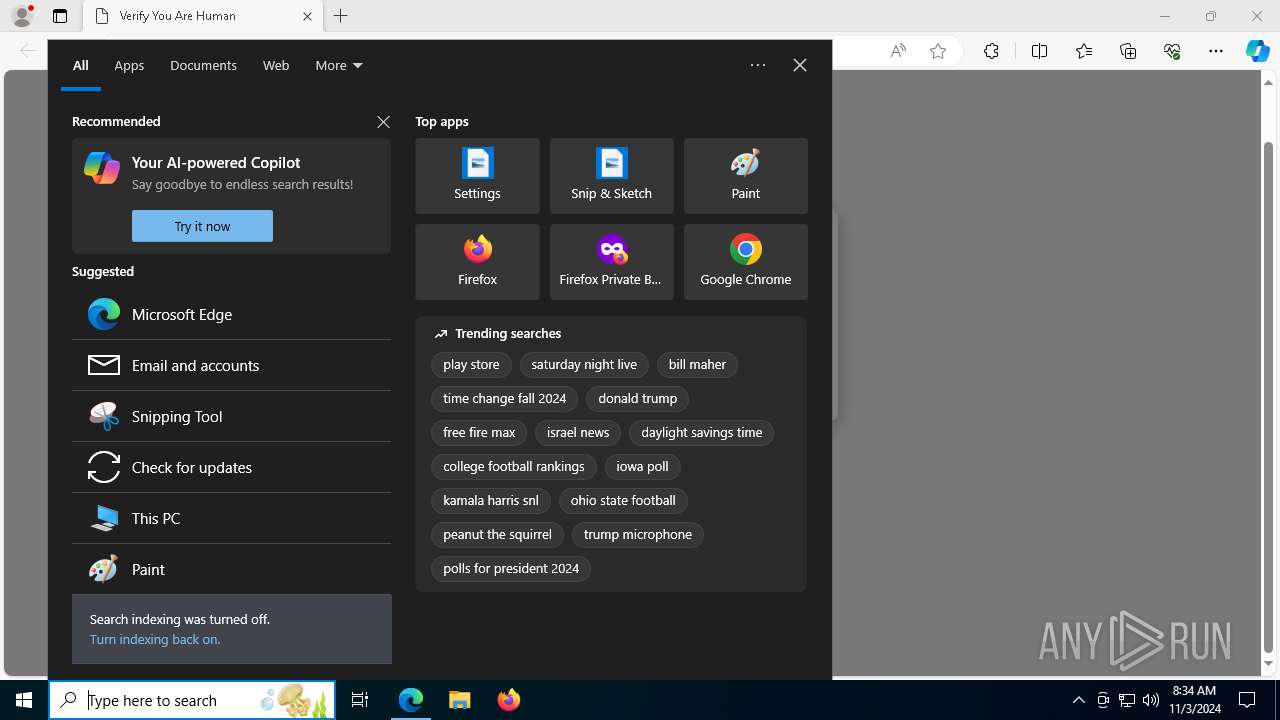
Task: Click Turn indexing back on link
Action: (x=155, y=639)
